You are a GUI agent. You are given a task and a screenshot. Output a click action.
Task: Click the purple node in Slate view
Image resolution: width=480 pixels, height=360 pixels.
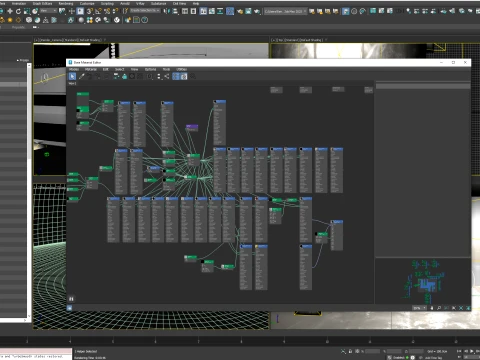(192, 127)
